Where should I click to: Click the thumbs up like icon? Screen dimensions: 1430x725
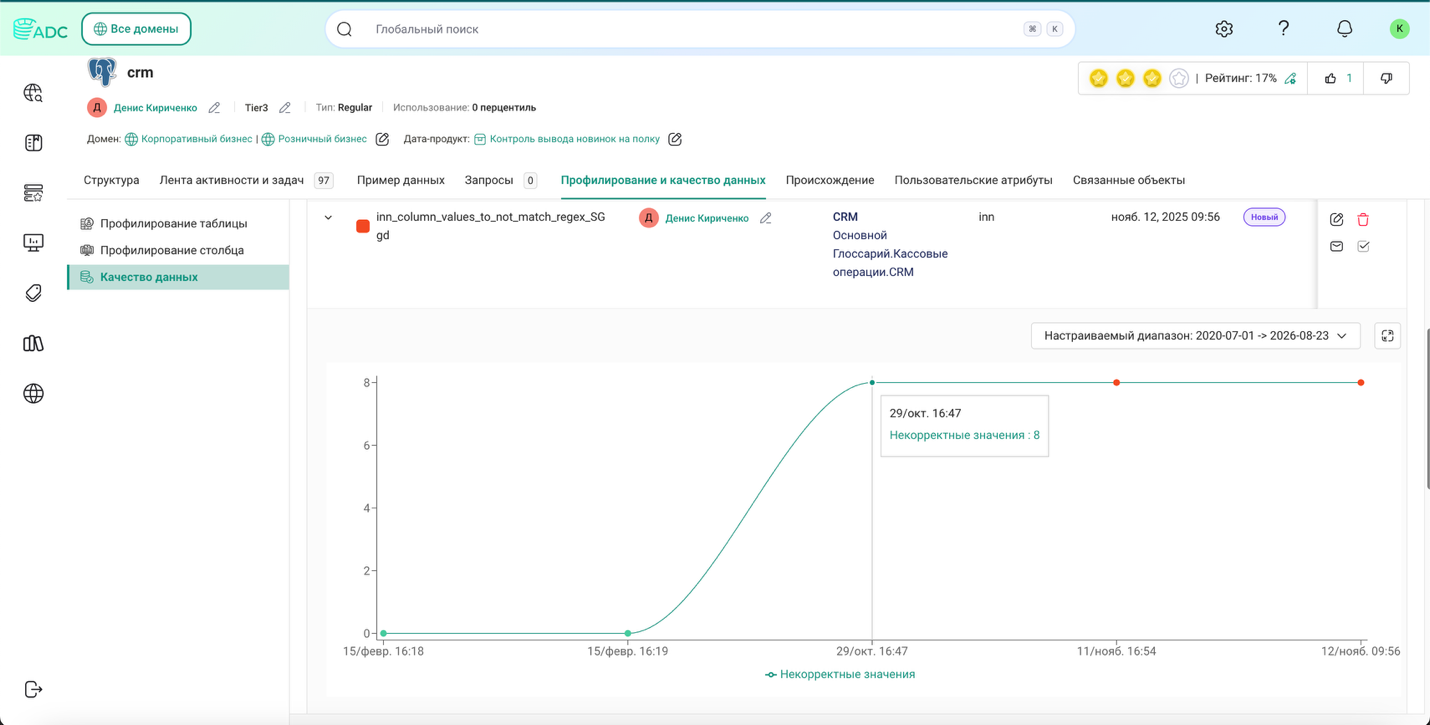pos(1330,78)
